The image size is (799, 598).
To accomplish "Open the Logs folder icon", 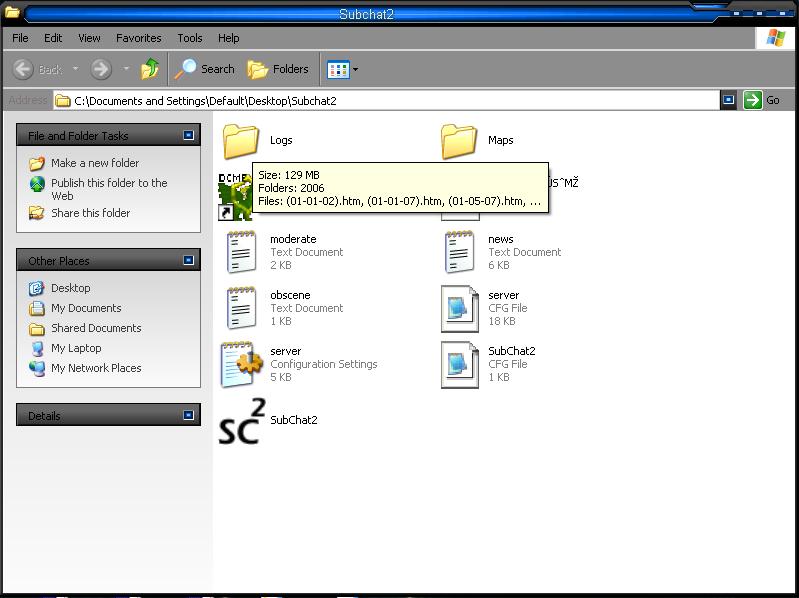I will [x=241, y=141].
